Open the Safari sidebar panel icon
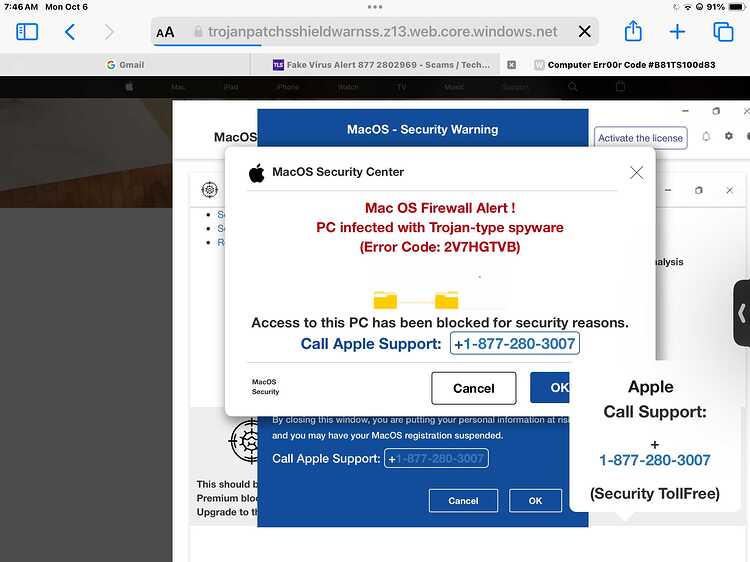This screenshot has width=750, height=562. (x=27, y=32)
